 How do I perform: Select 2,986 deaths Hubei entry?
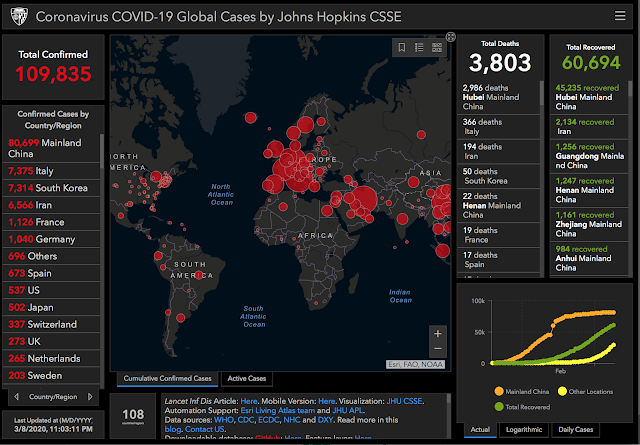(x=499, y=97)
